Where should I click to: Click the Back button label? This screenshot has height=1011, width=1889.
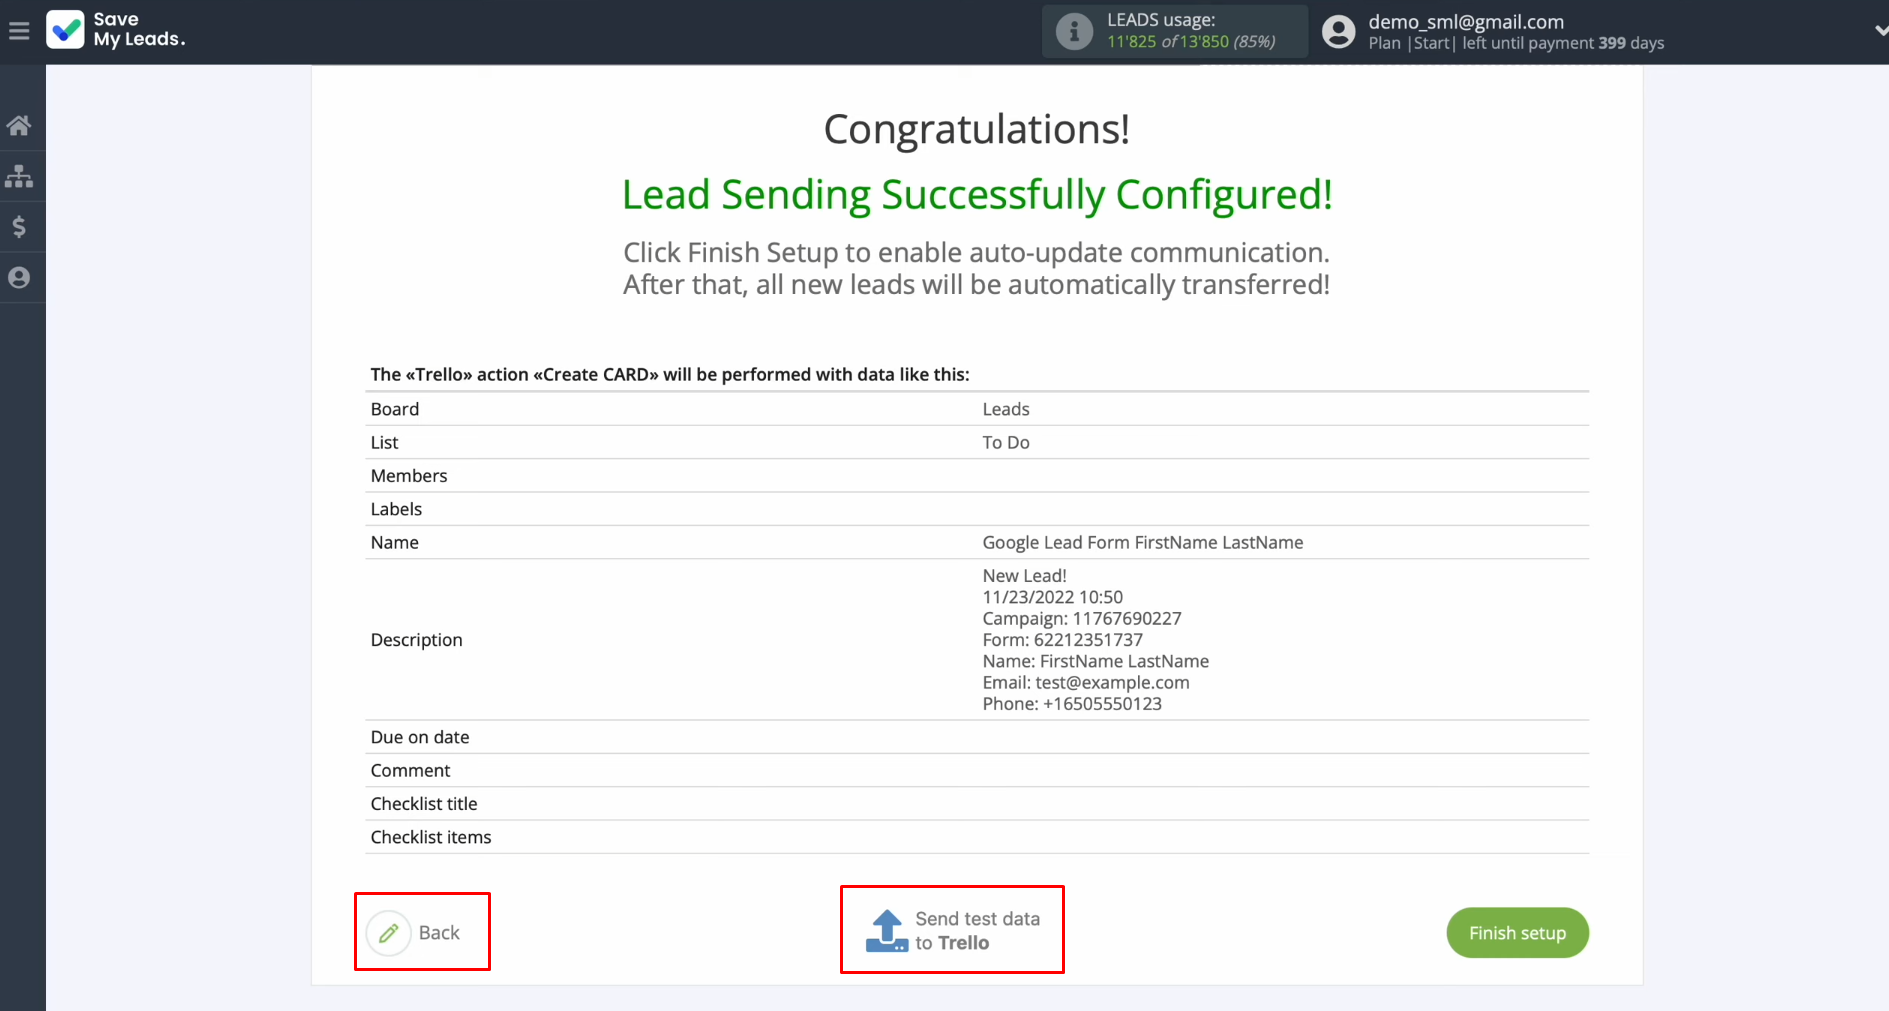439,933
